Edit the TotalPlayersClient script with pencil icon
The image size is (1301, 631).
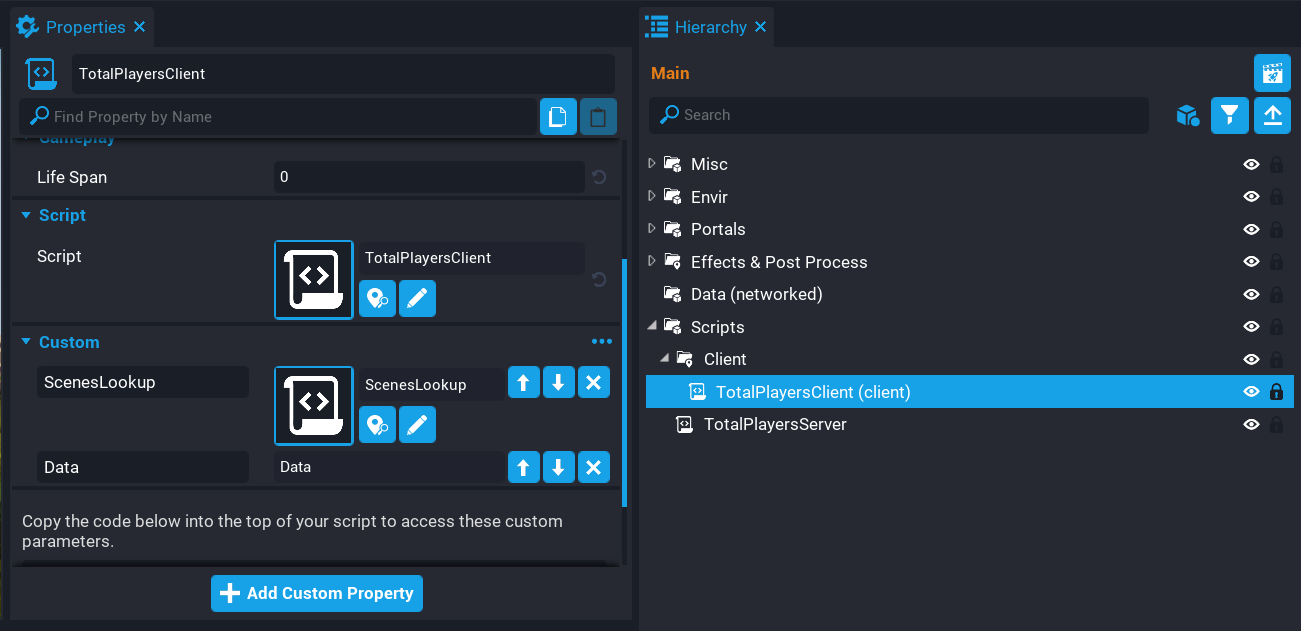(417, 299)
